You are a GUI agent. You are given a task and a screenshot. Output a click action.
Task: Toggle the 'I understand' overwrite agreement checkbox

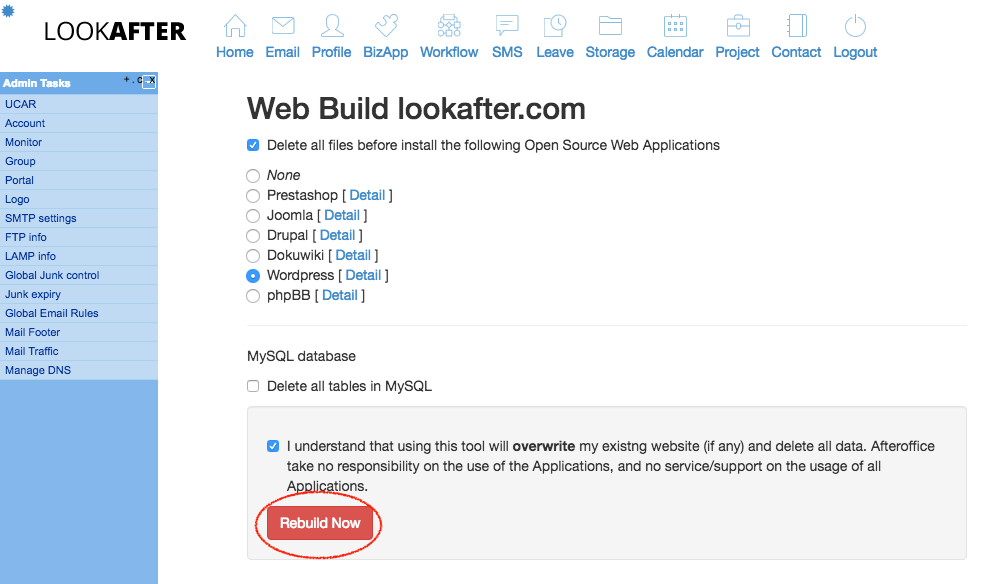click(x=273, y=446)
